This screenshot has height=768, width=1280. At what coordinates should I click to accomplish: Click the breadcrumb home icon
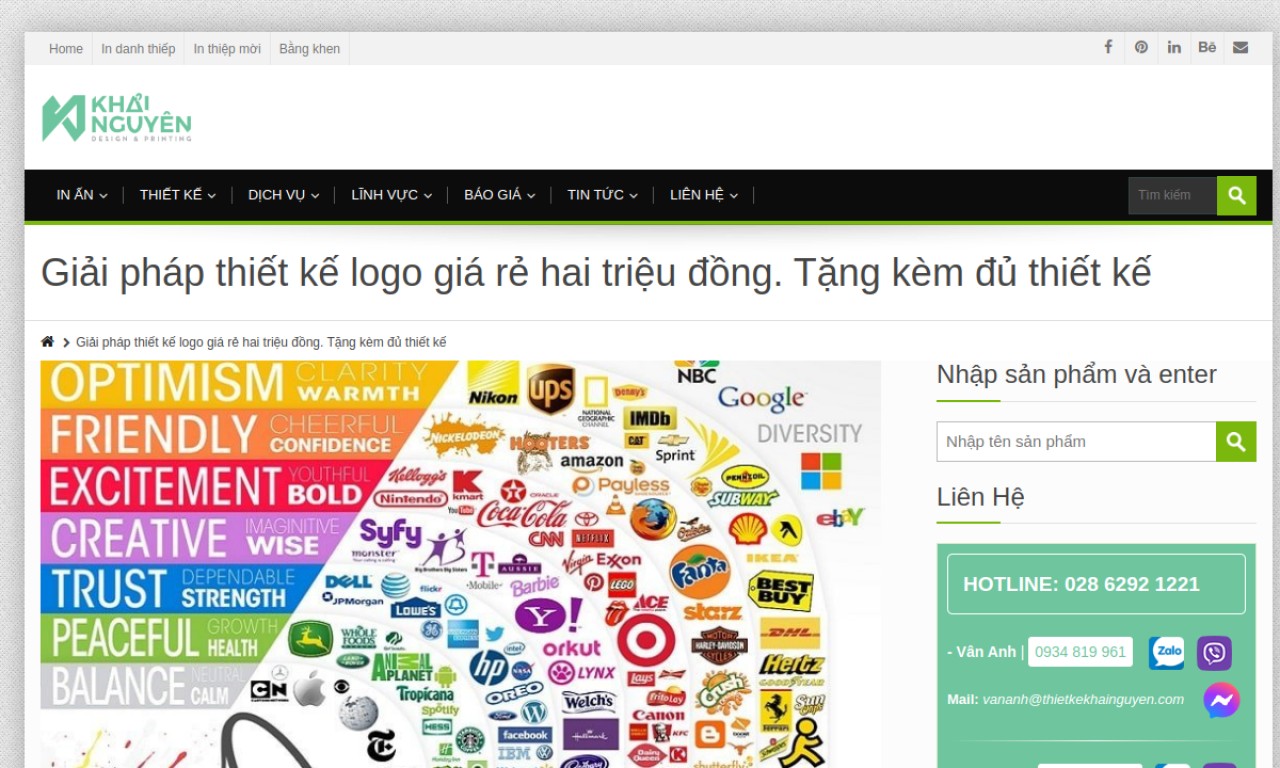click(47, 342)
